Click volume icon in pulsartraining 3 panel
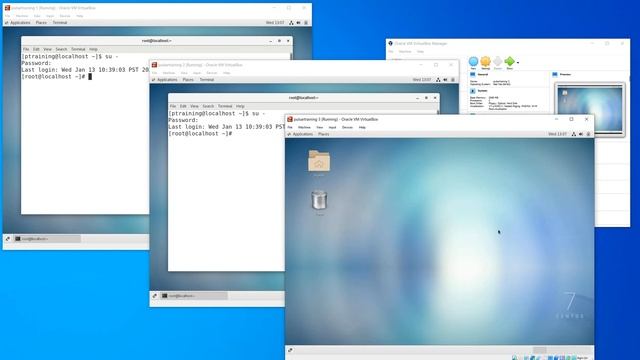The width and height of the screenshot is (640, 360). point(581,134)
